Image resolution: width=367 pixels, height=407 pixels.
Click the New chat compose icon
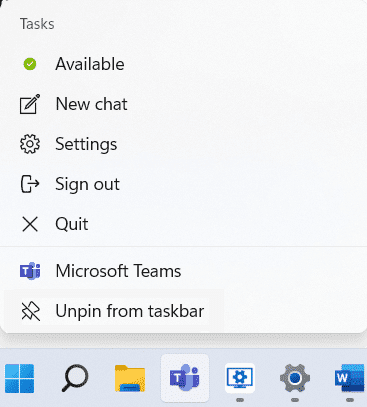click(x=30, y=104)
